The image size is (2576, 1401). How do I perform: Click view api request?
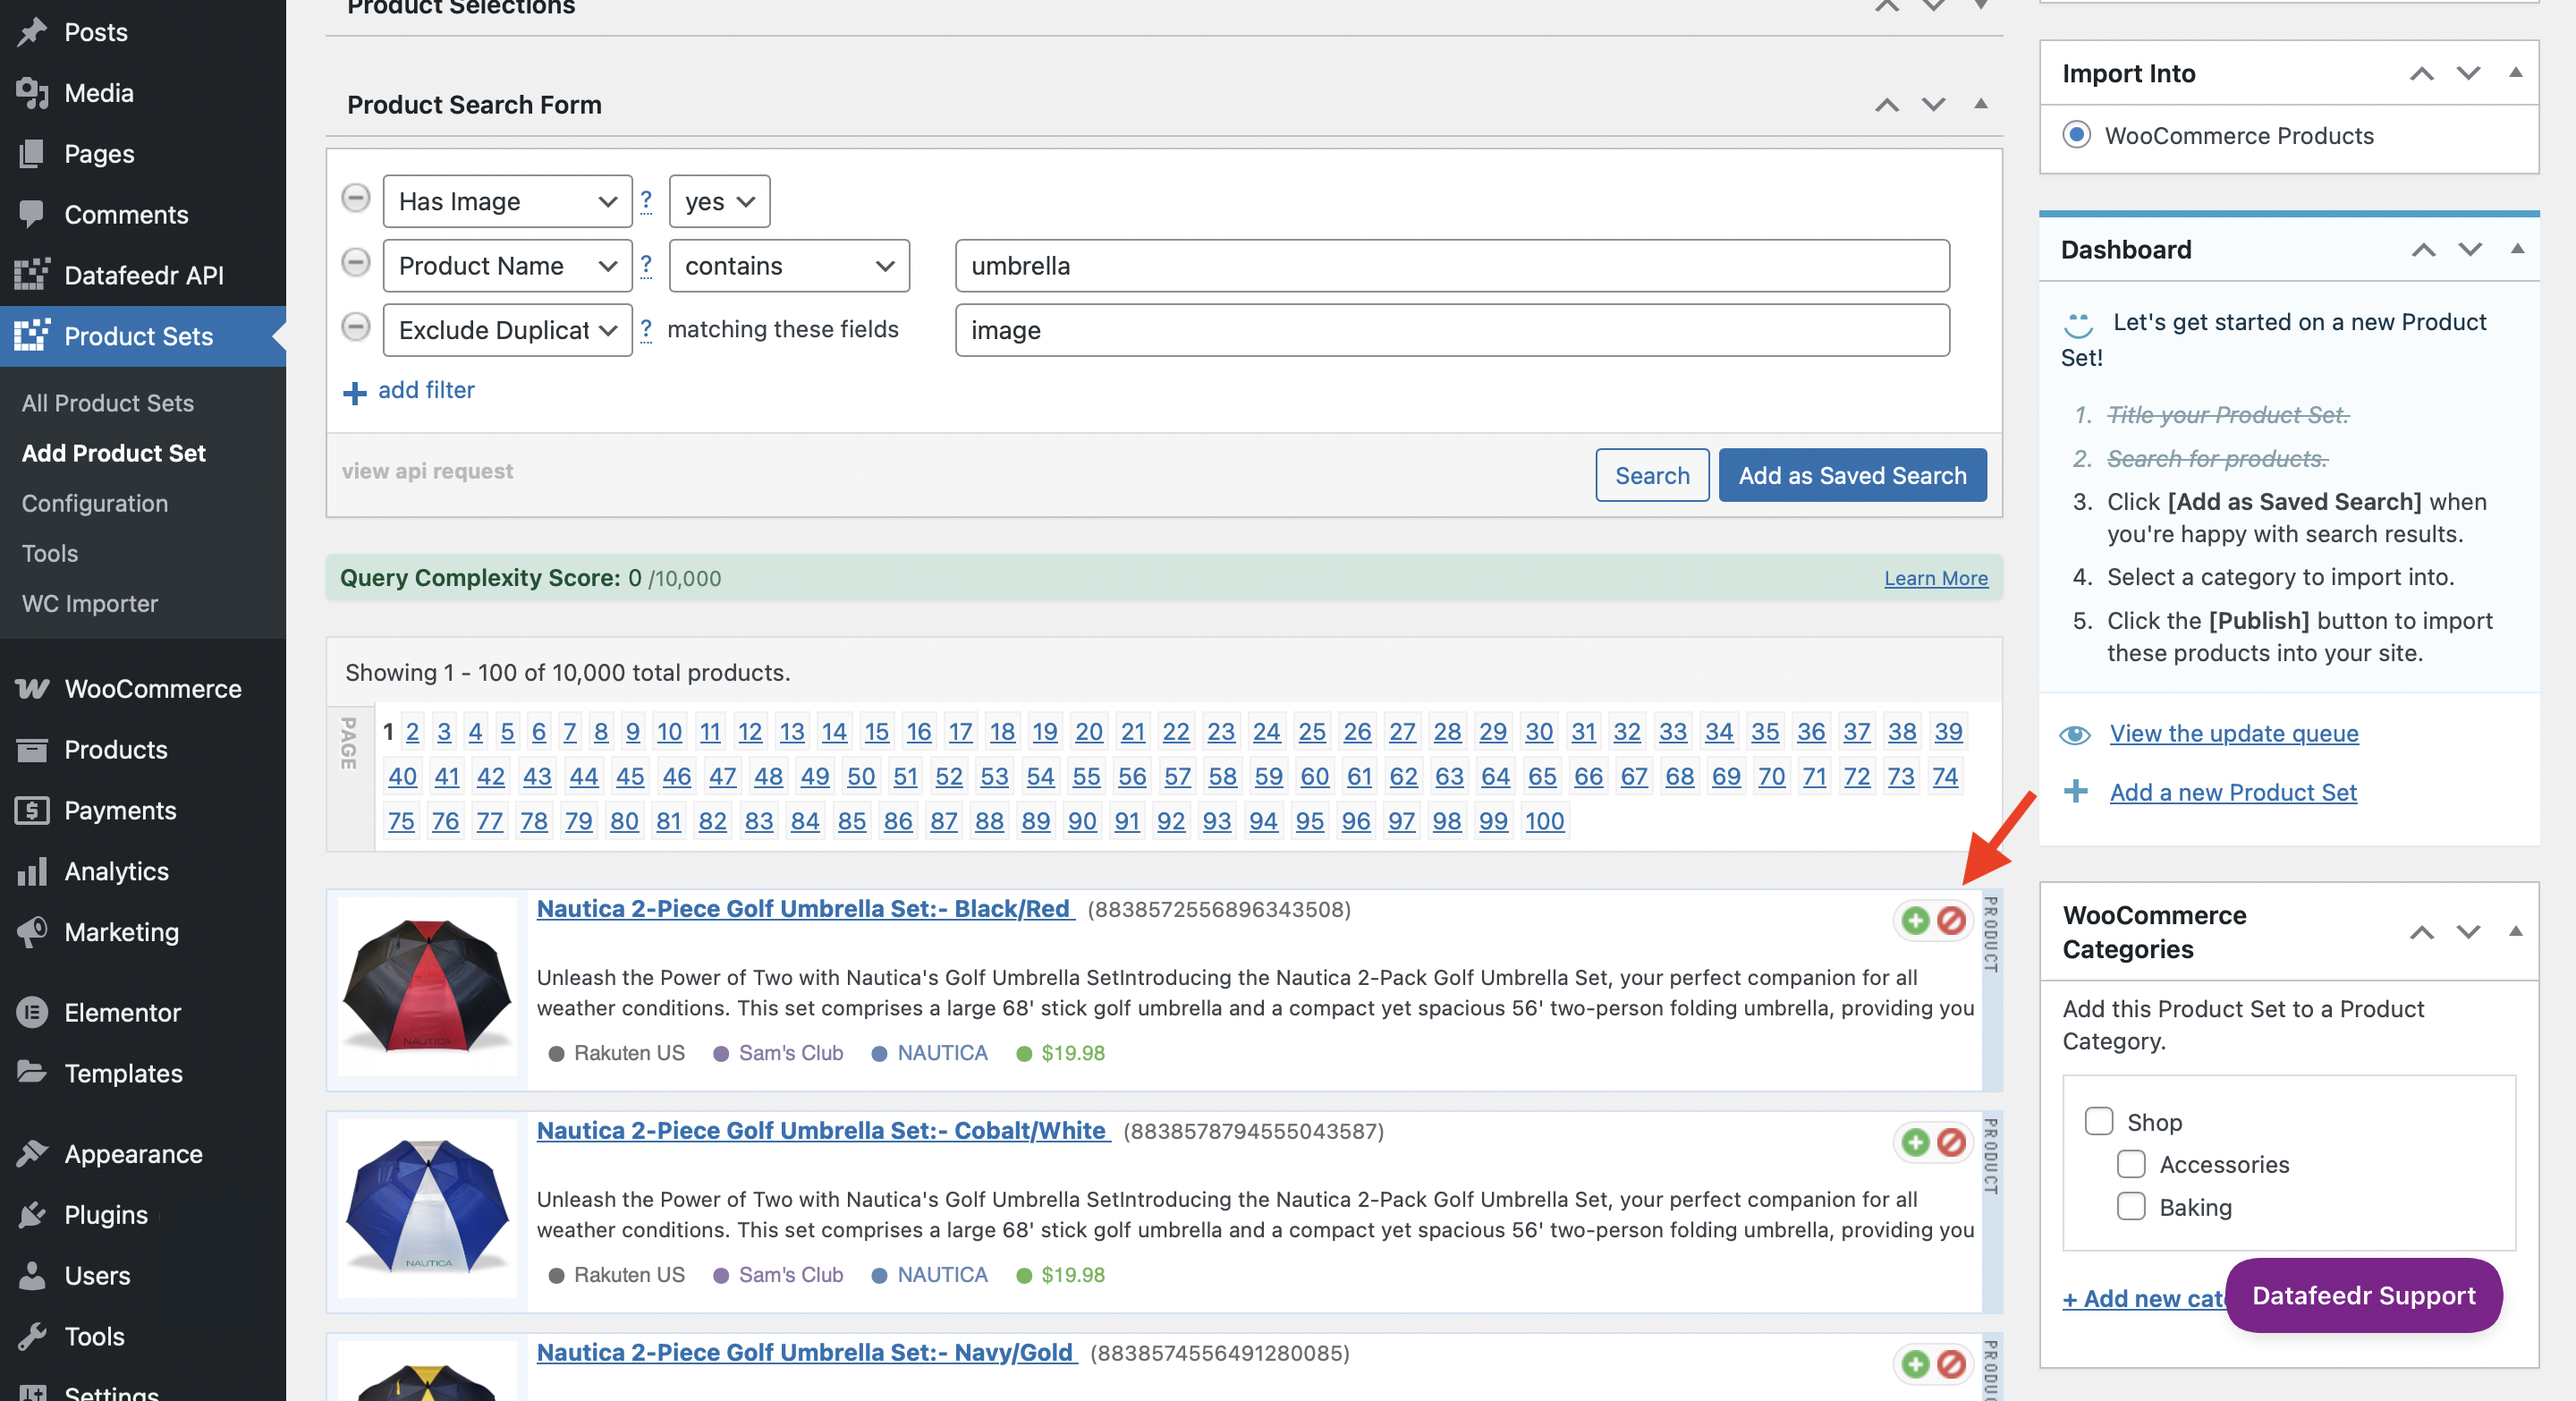tap(427, 471)
